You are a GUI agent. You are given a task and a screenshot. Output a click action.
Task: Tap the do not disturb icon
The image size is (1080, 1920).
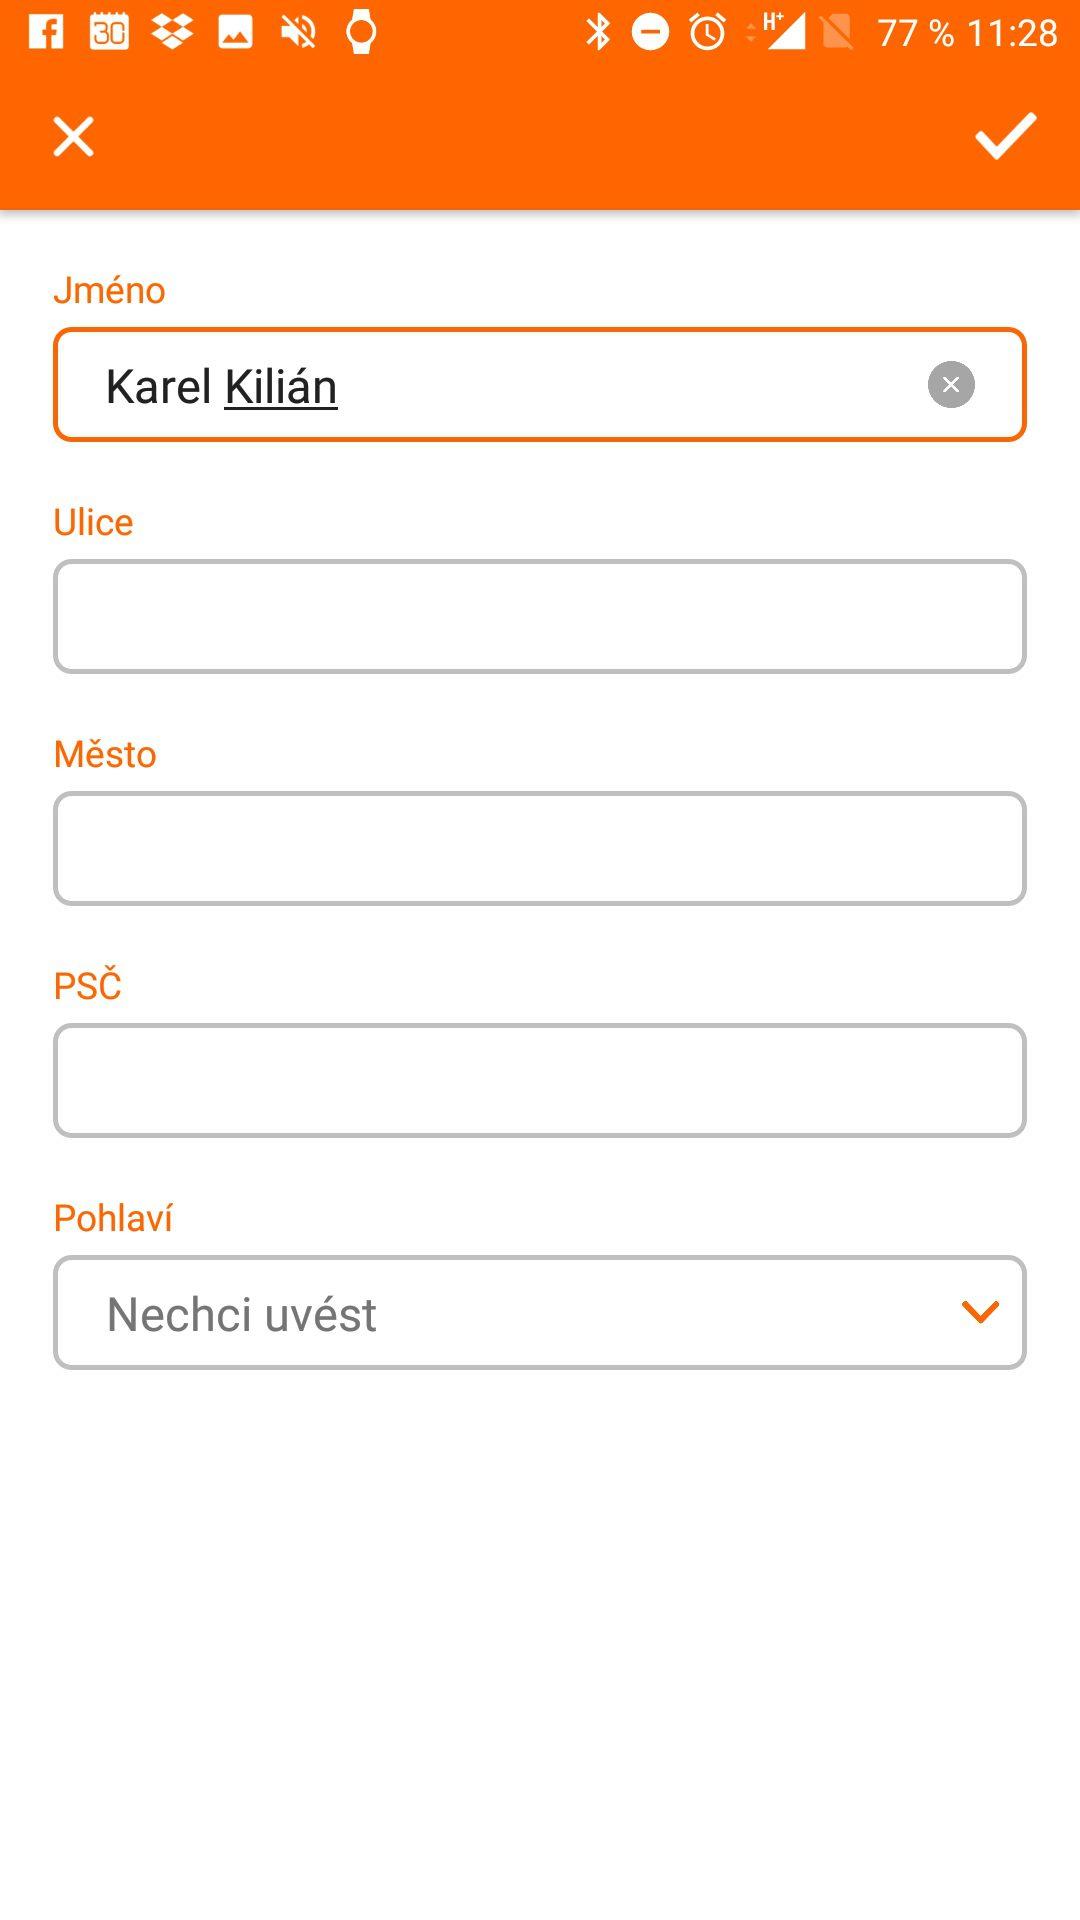pos(650,32)
